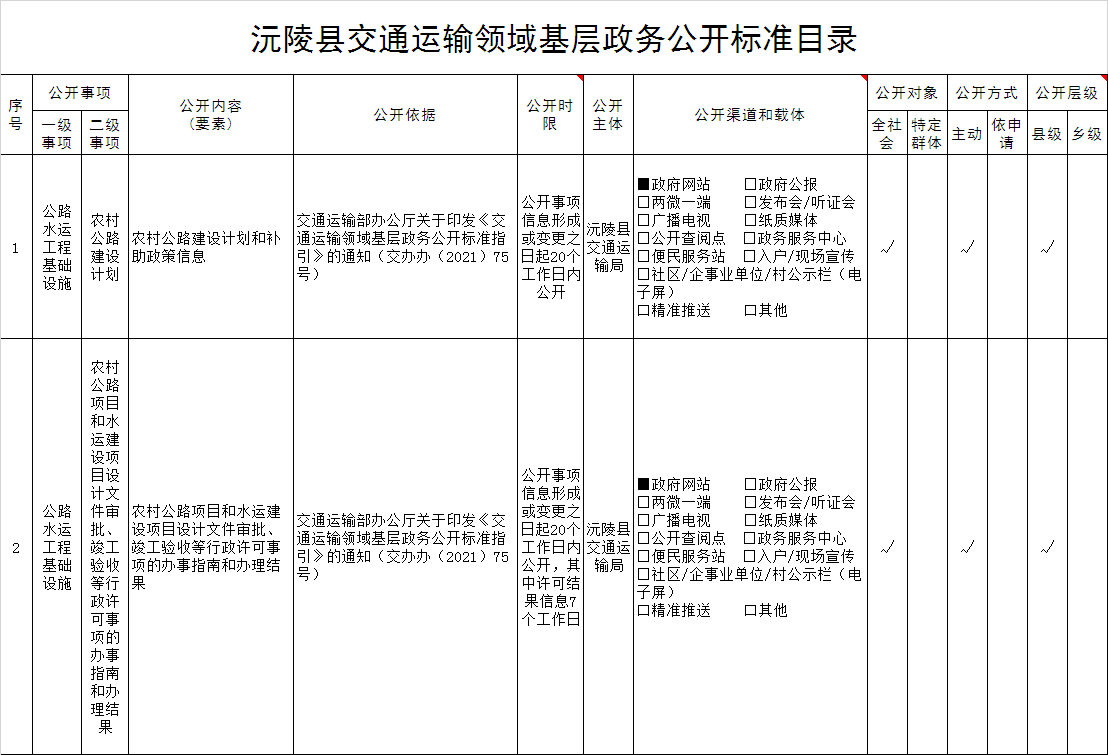Click the 特定群体 header cell
The height and width of the screenshot is (755, 1108).
click(927, 133)
